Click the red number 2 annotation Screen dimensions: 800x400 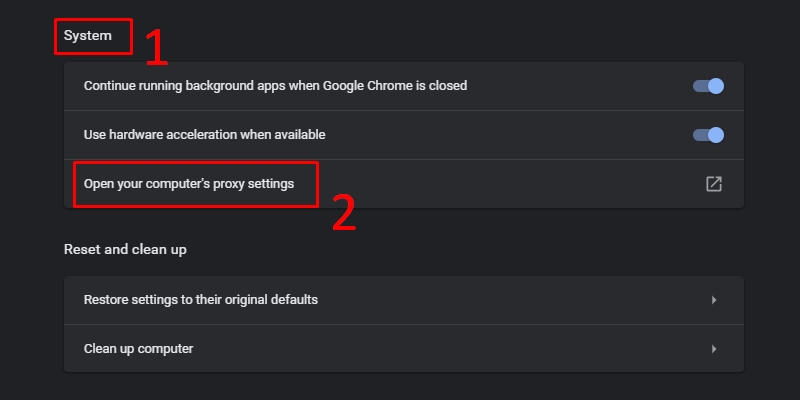[343, 211]
